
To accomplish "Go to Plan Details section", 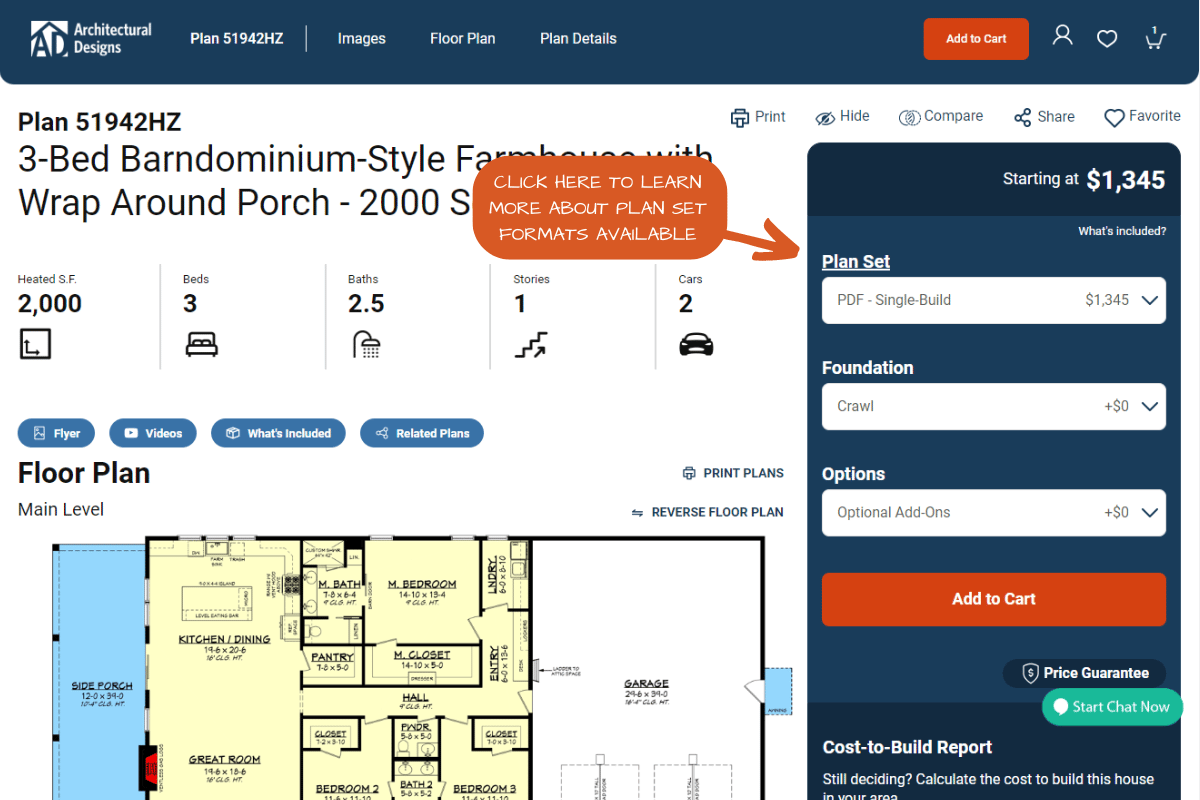I will tap(578, 39).
